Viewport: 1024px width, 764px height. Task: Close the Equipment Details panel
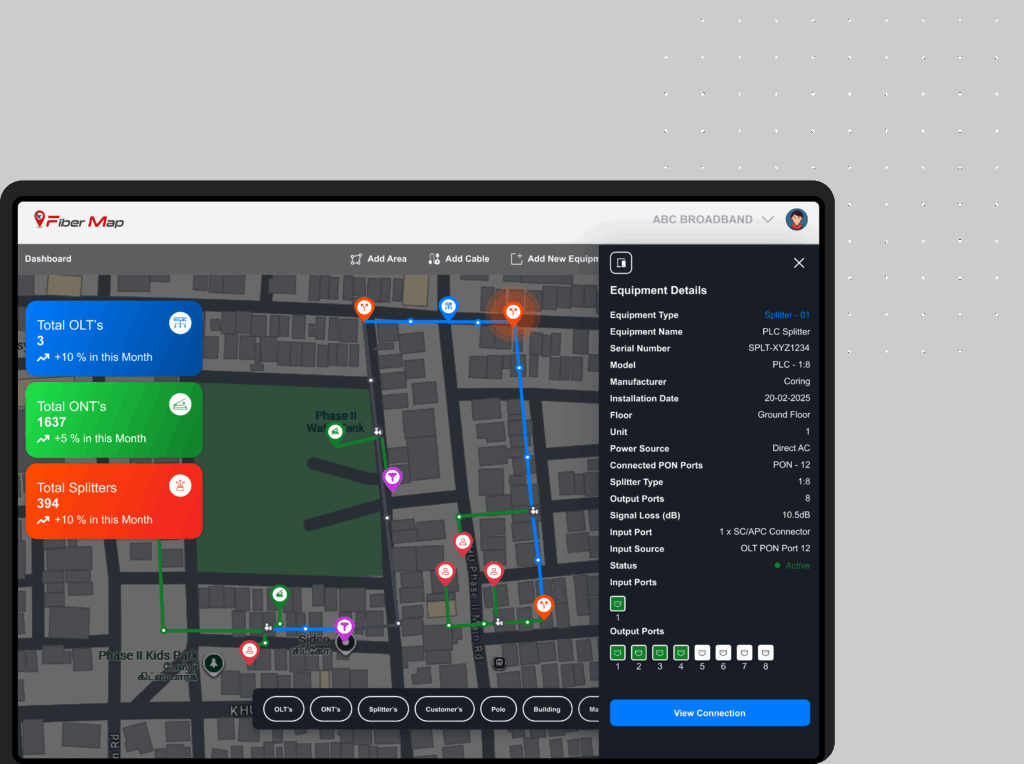[x=799, y=263]
